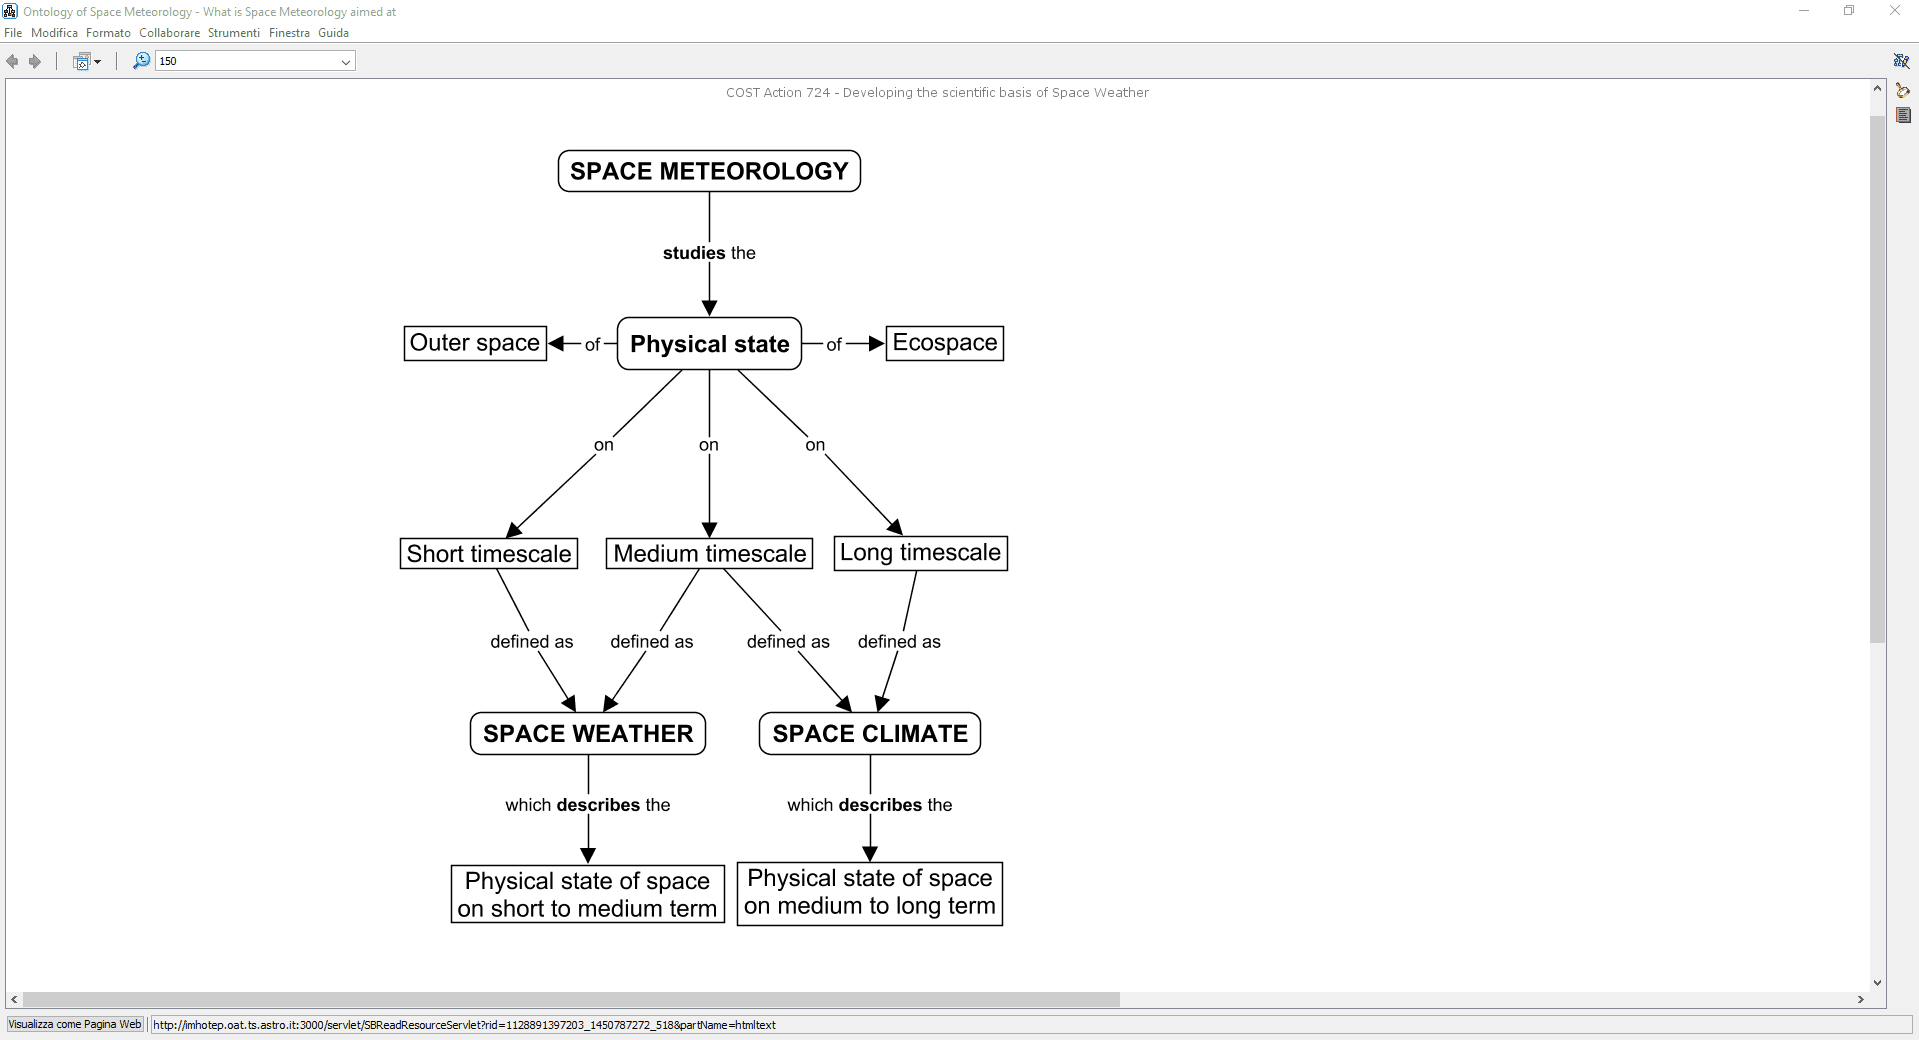The image size is (1919, 1040).
Task: Select the SPACE METEOROLOGY concept node
Action: (x=709, y=171)
